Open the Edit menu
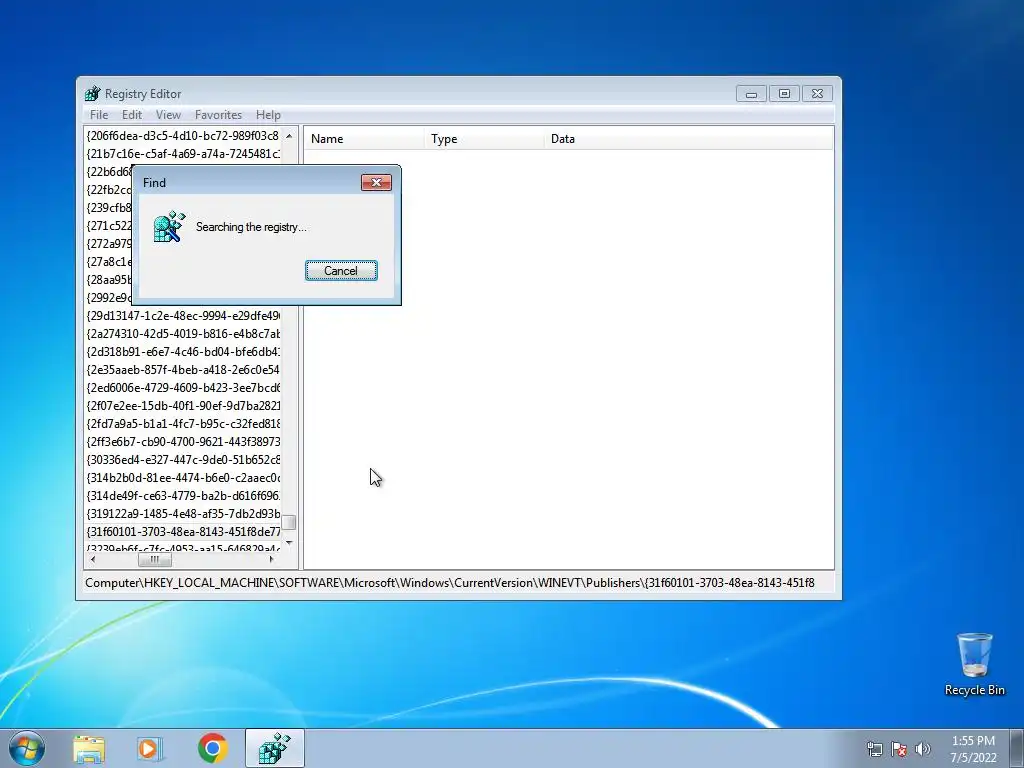Image resolution: width=1024 pixels, height=768 pixels. click(131, 114)
